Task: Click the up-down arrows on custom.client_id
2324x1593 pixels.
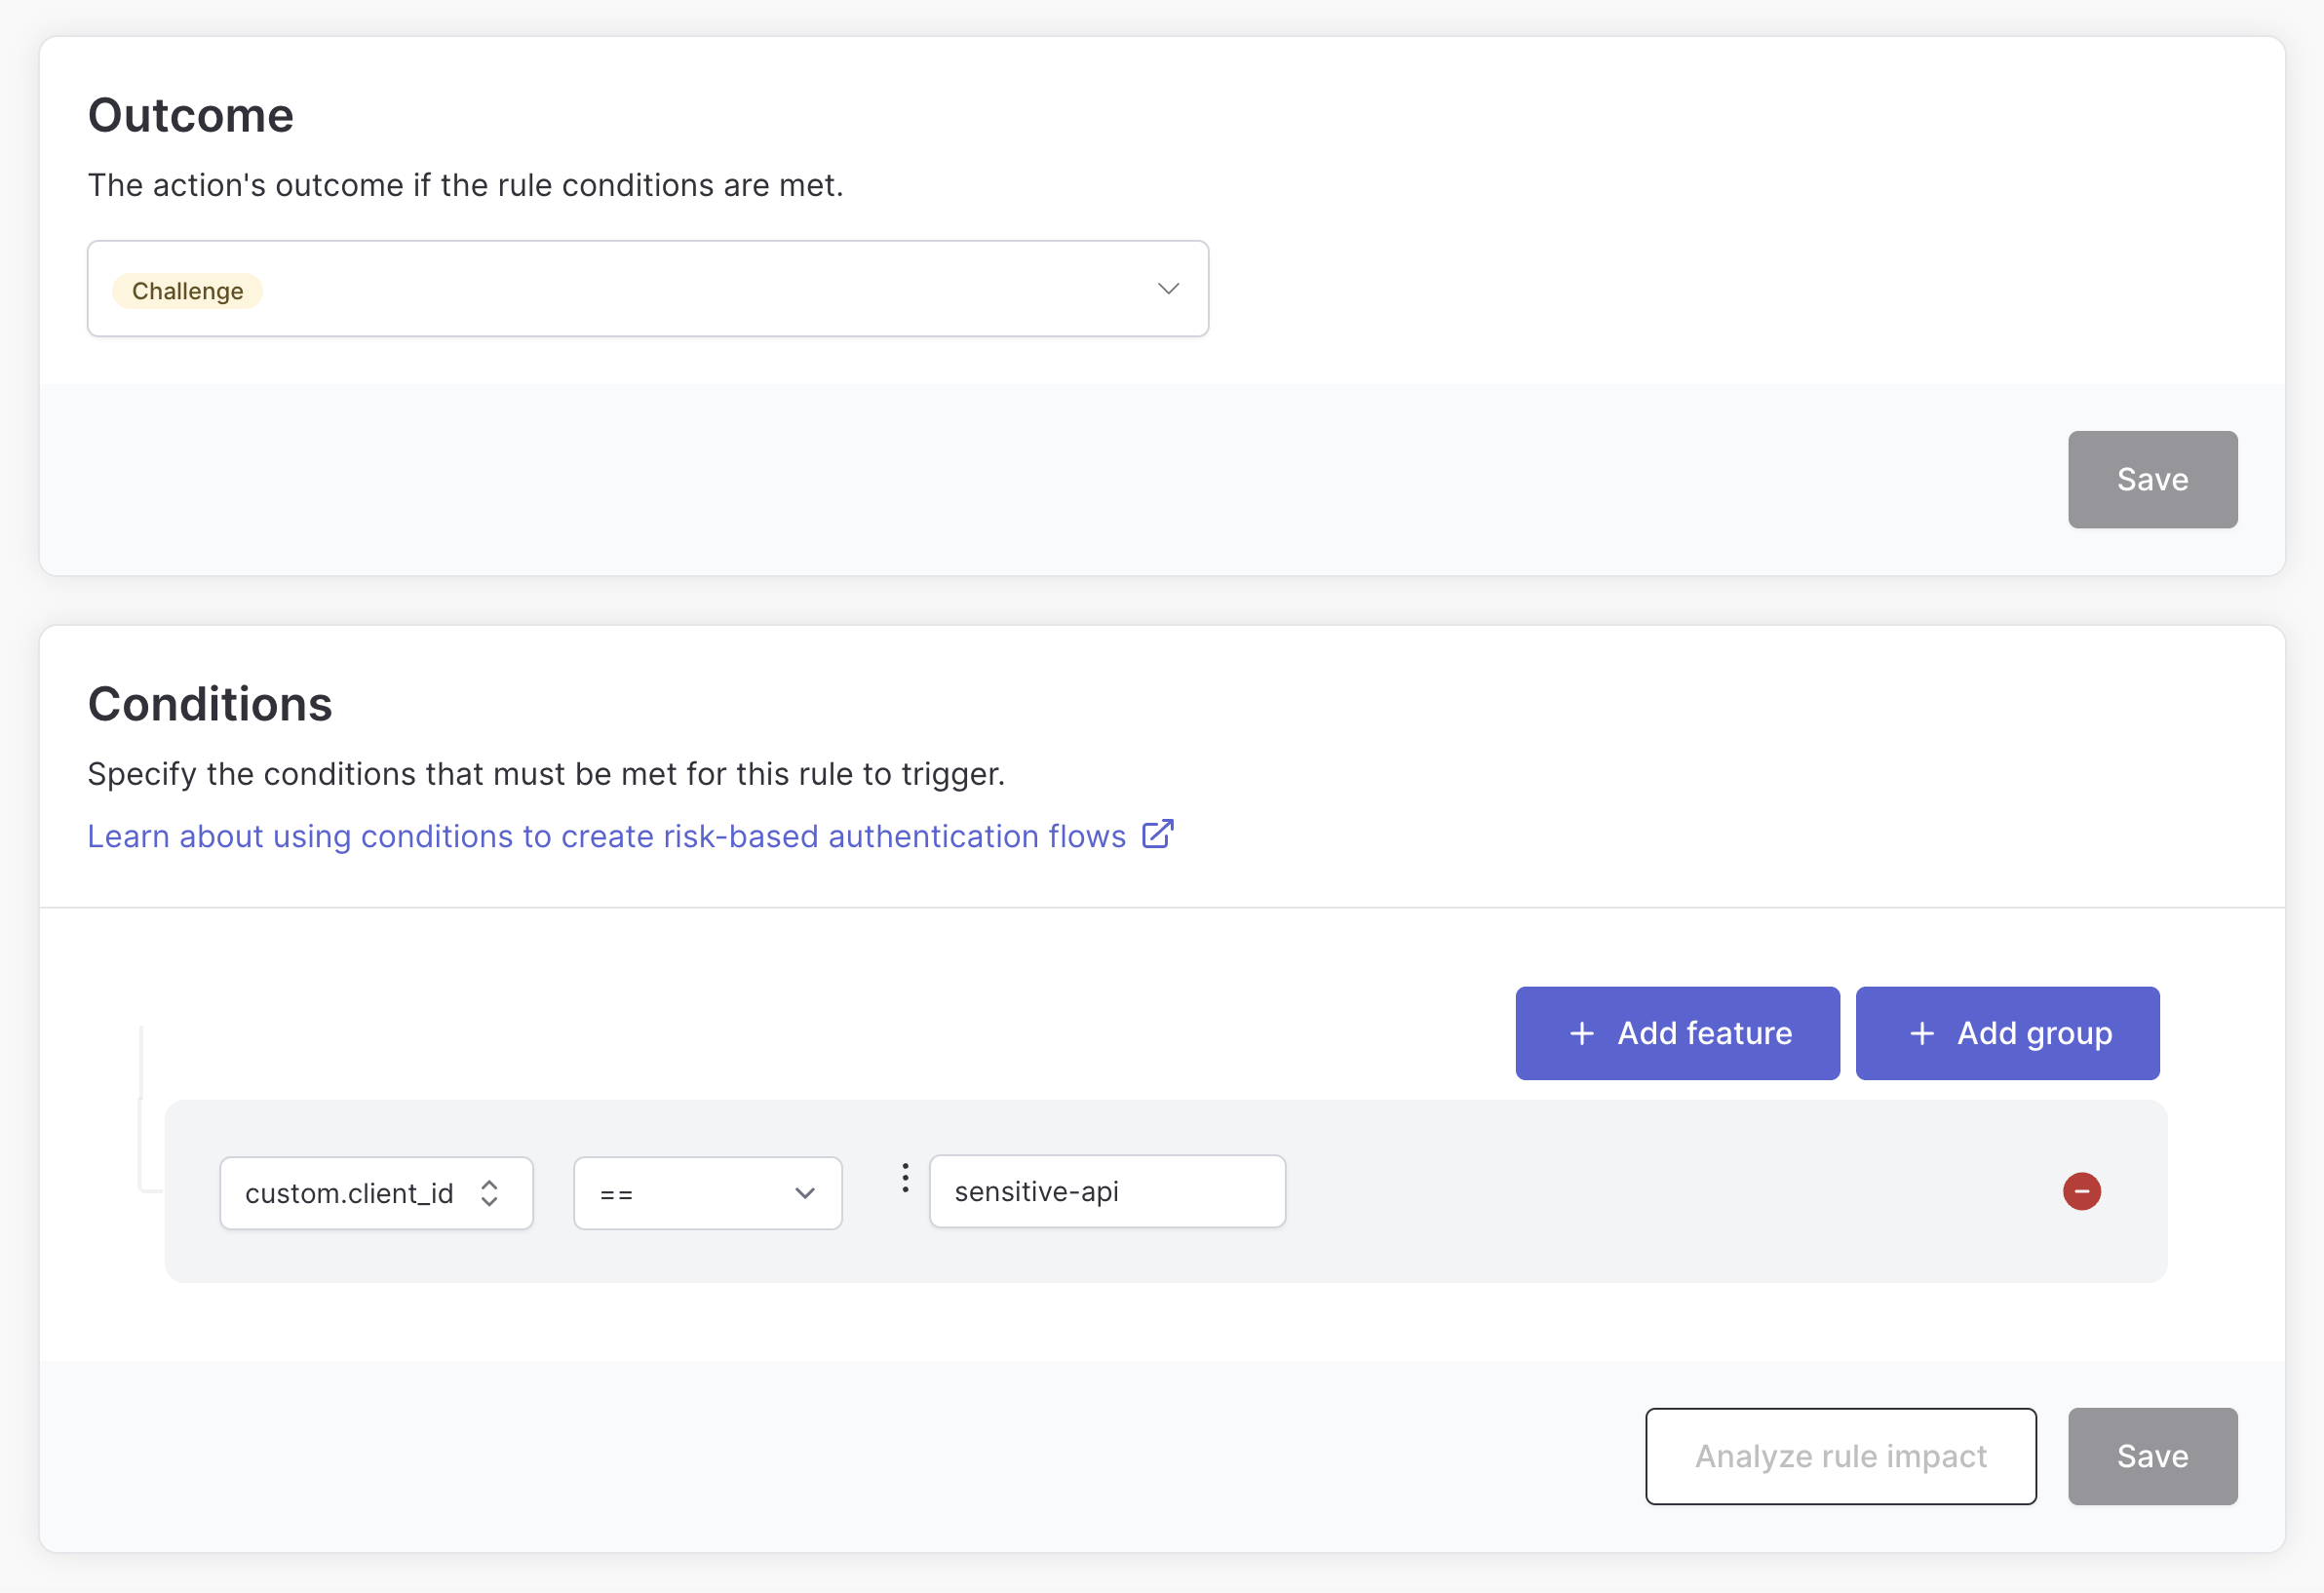Action: [x=489, y=1193]
